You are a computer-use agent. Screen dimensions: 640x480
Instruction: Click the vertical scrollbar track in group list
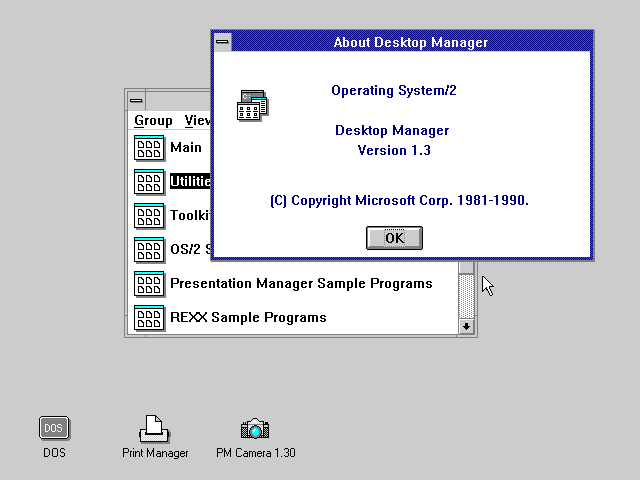(466, 296)
